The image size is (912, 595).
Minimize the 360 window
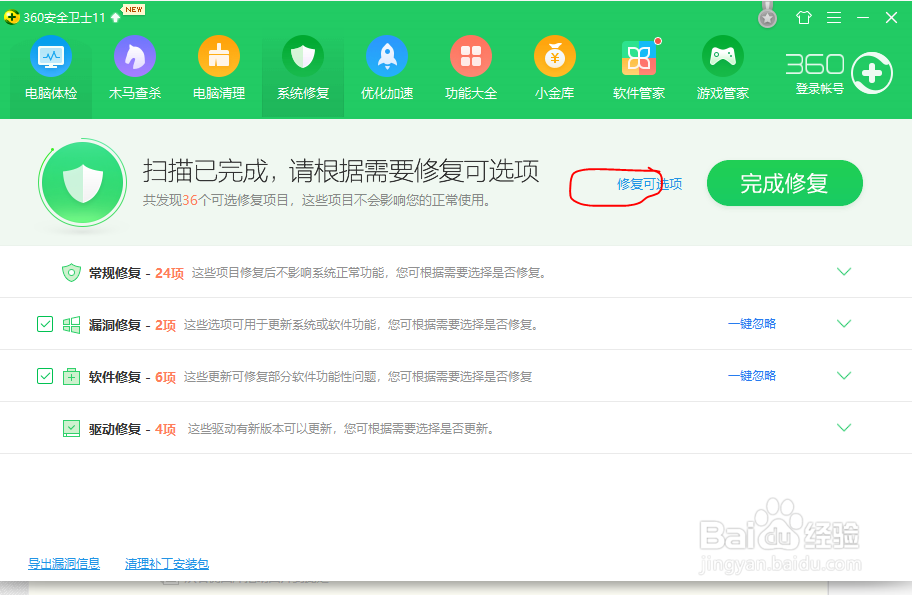863,17
